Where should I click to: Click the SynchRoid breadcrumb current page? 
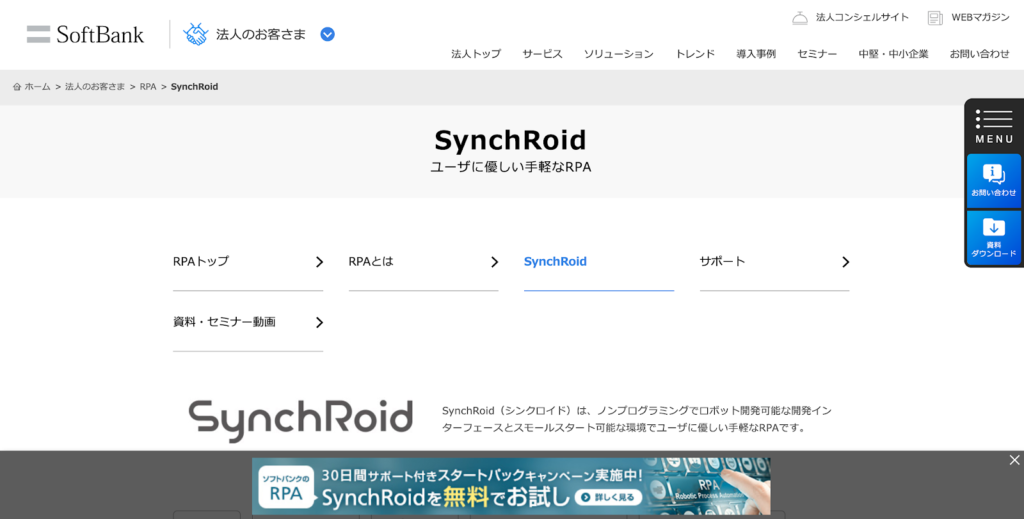[x=195, y=87]
